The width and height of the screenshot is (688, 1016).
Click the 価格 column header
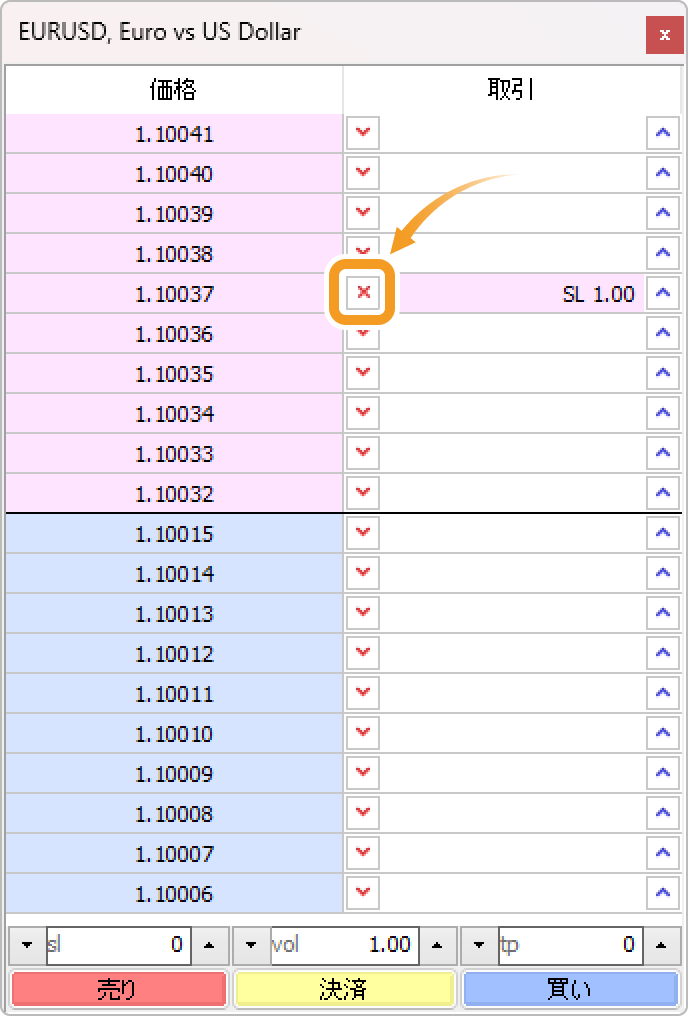[174, 89]
